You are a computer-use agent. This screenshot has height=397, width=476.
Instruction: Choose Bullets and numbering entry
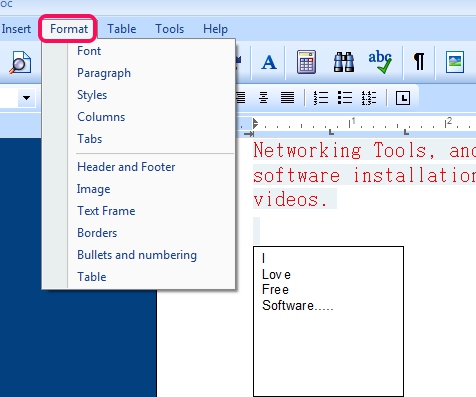pos(137,255)
